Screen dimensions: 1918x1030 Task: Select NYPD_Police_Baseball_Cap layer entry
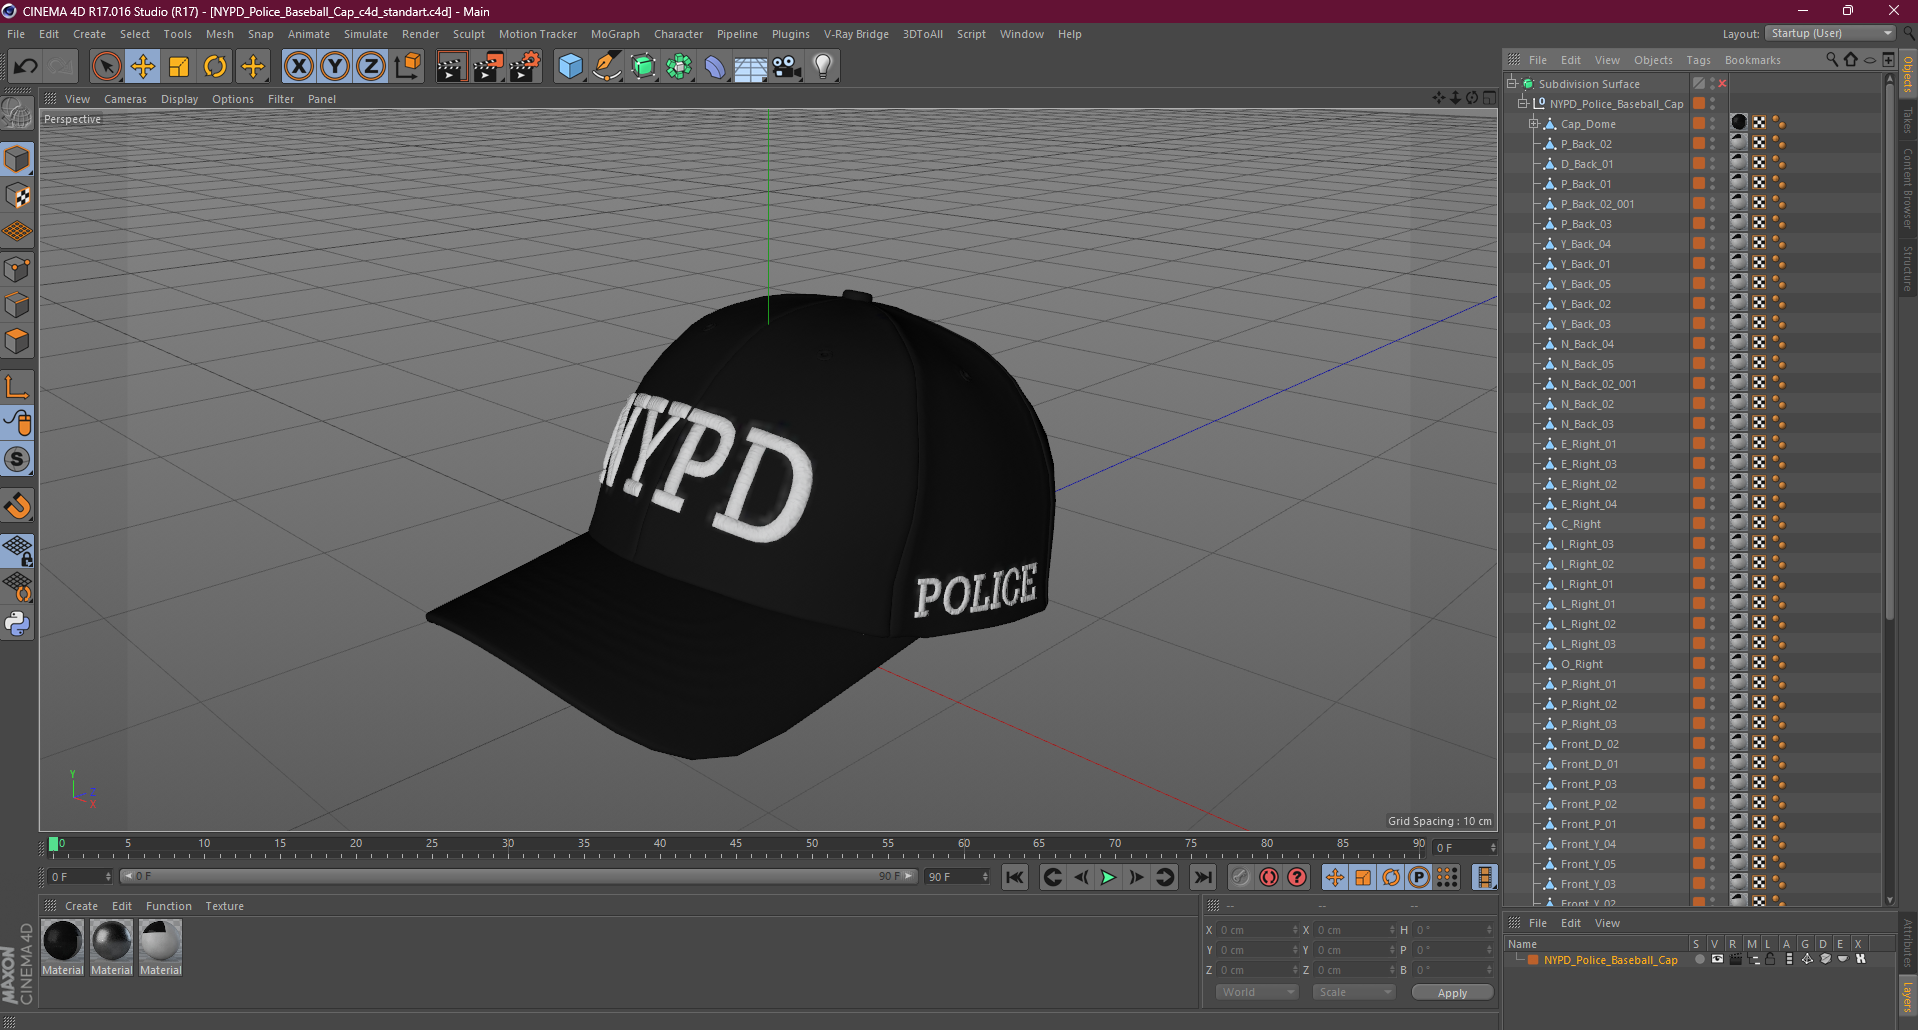pyautogui.click(x=1610, y=960)
